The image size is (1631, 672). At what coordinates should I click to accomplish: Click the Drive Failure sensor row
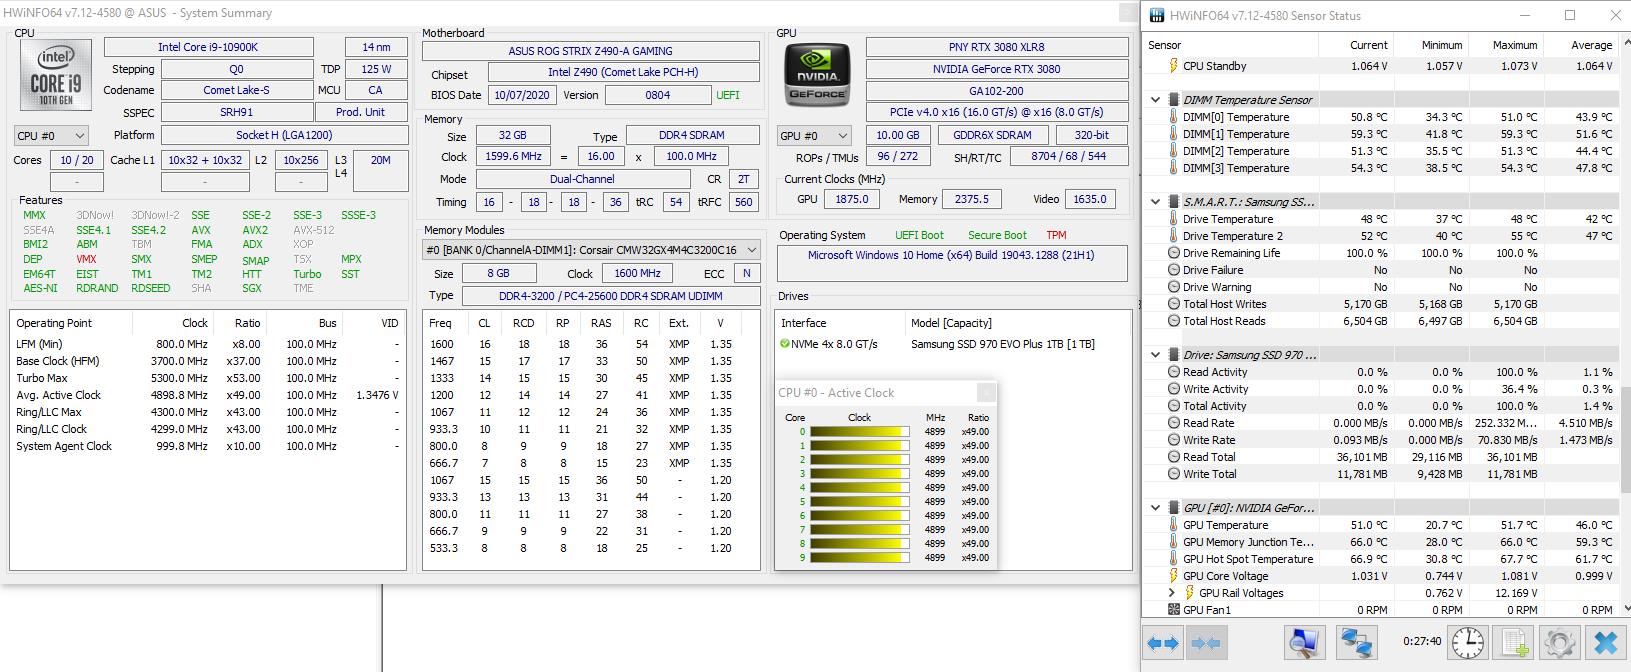(1381, 270)
